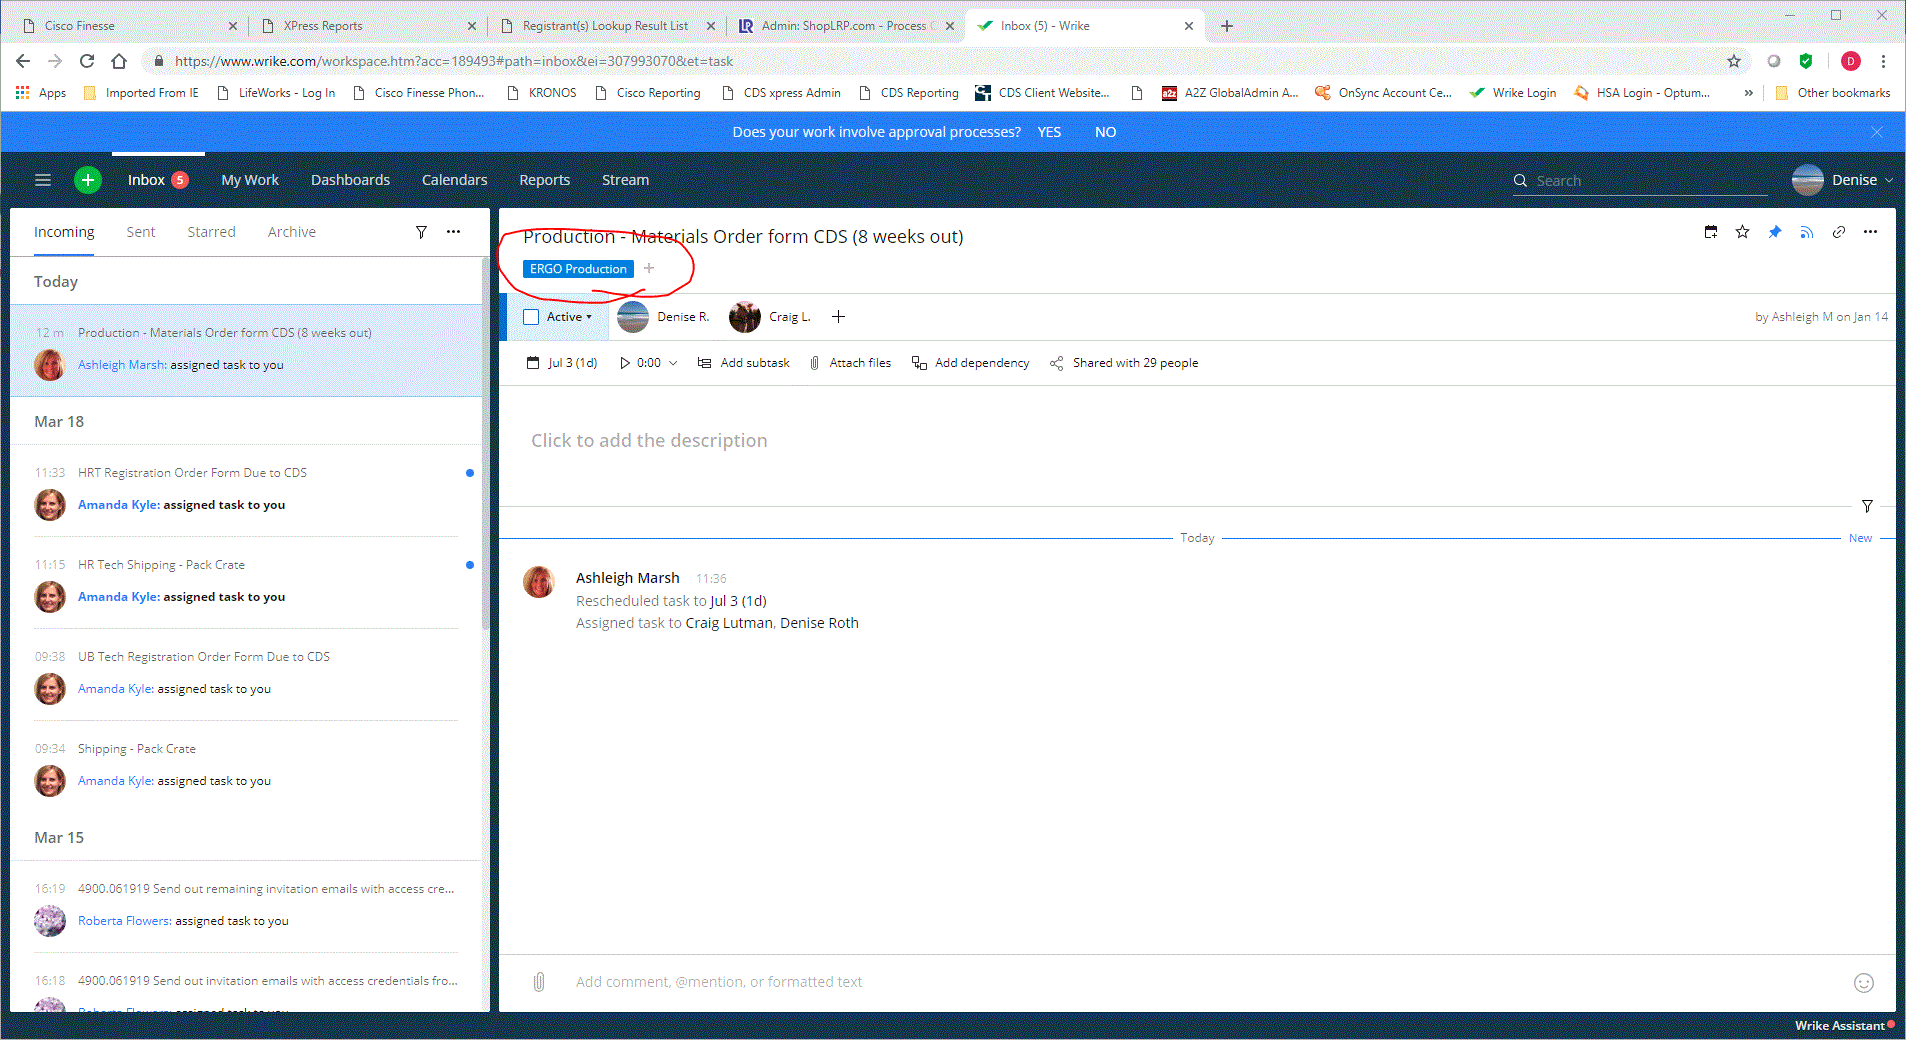Image resolution: width=1906 pixels, height=1040 pixels.
Task: Click the follow feed icon in header
Action: pyautogui.click(x=1807, y=232)
